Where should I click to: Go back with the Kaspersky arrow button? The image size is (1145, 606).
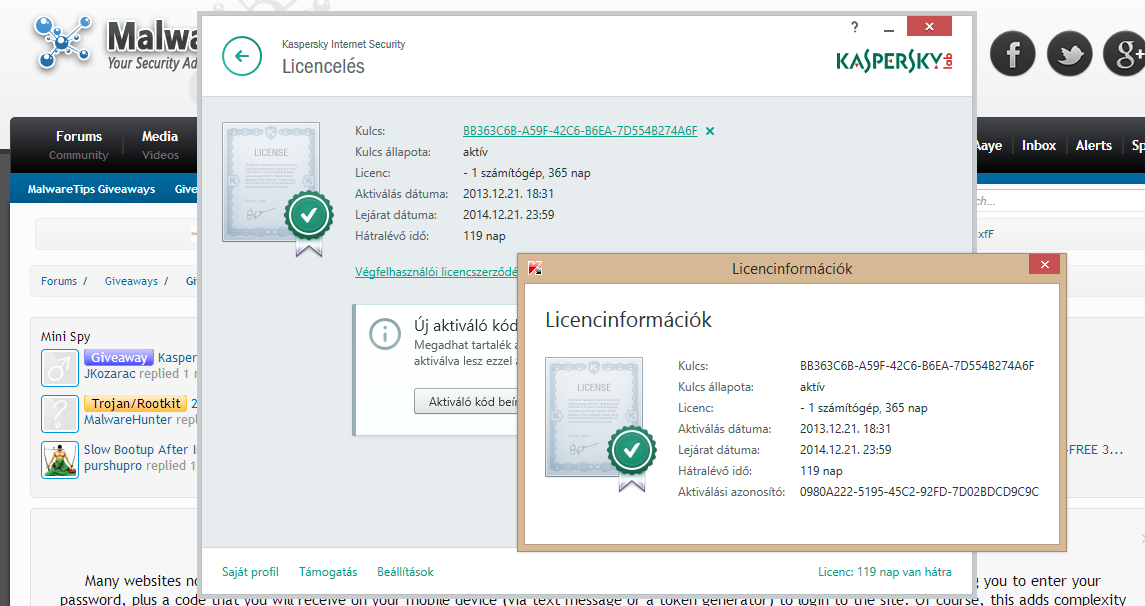click(x=242, y=56)
